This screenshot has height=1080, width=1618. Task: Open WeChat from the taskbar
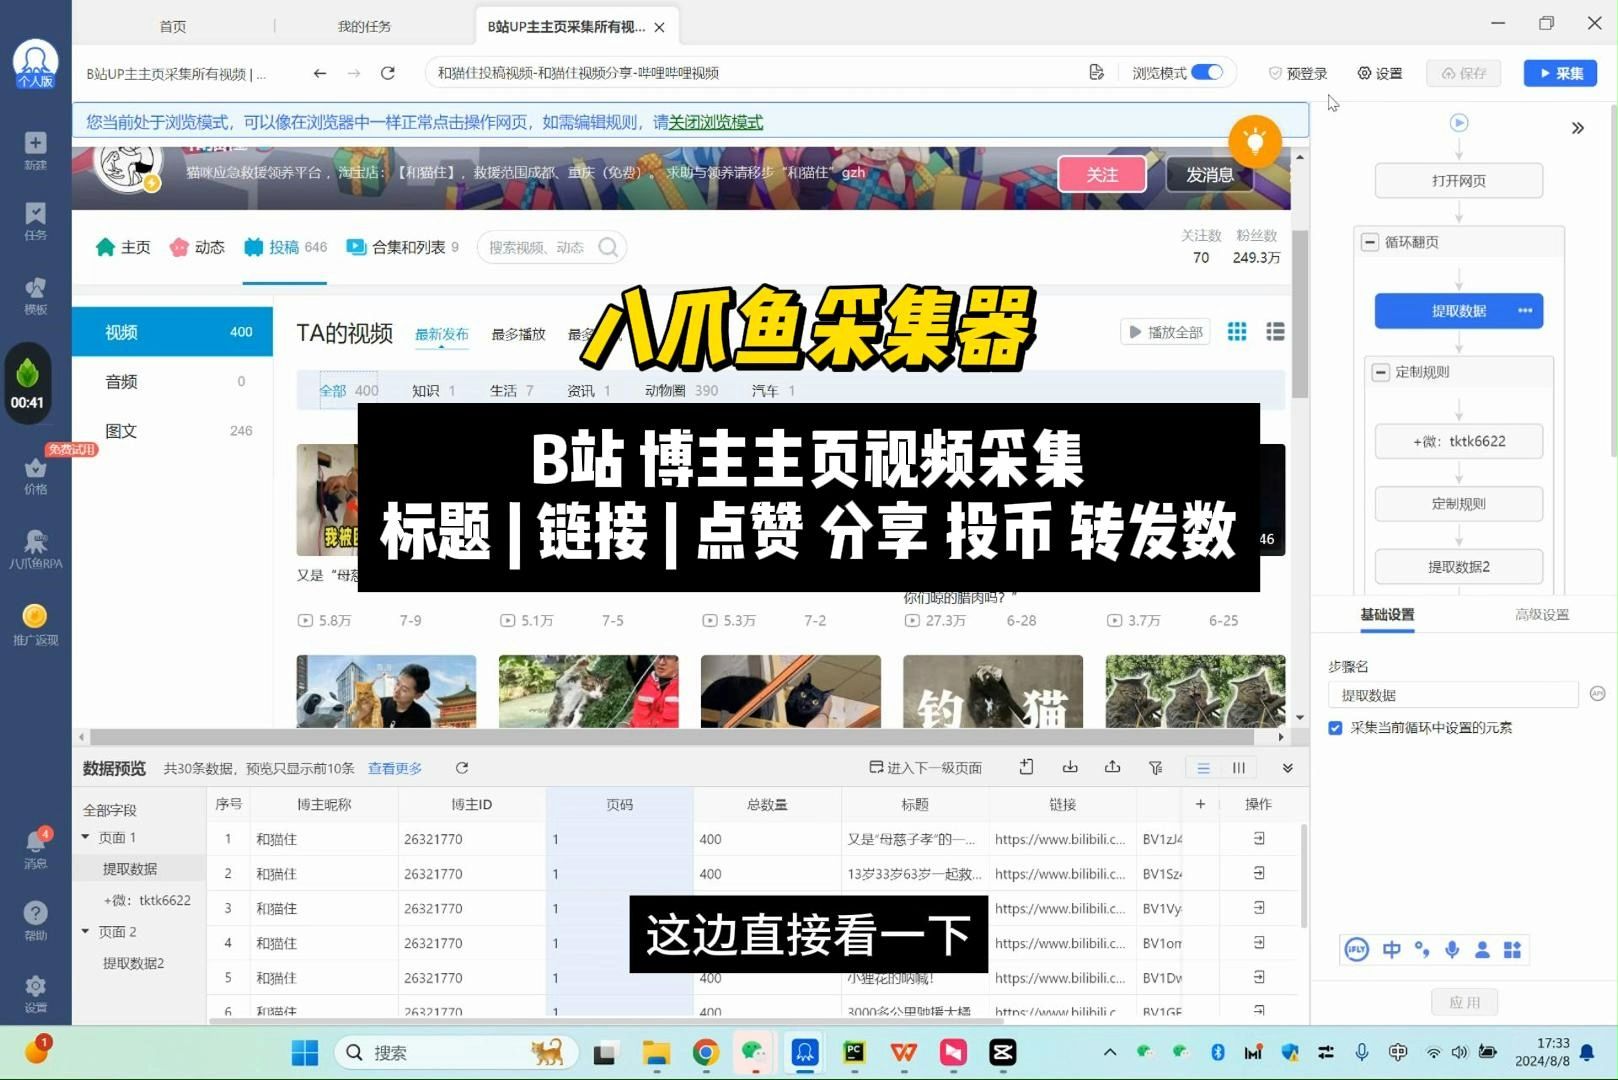[x=754, y=1052]
